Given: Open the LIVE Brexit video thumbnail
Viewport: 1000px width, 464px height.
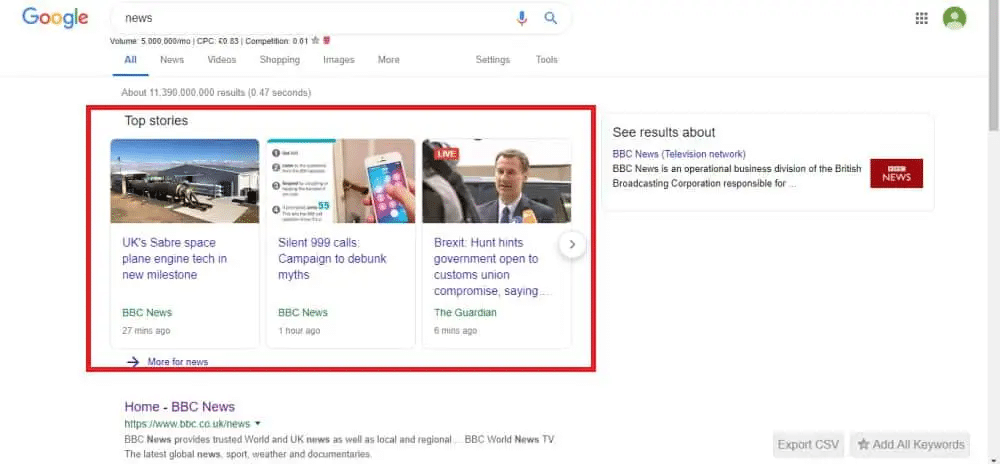Looking at the screenshot, I should tap(497, 181).
